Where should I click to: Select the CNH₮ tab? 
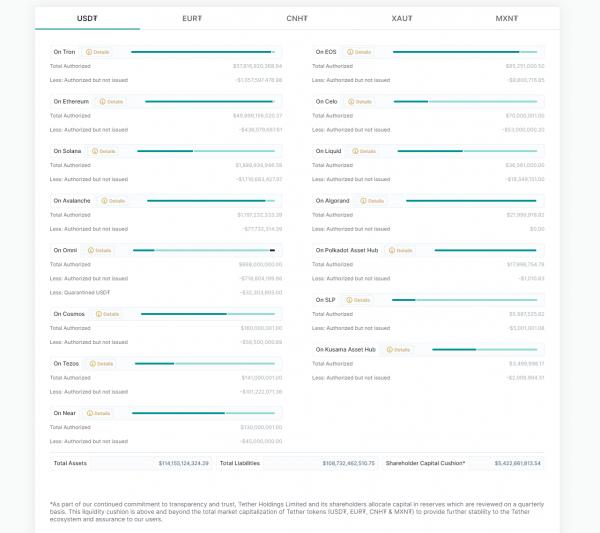pyautogui.click(x=297, y=18)
